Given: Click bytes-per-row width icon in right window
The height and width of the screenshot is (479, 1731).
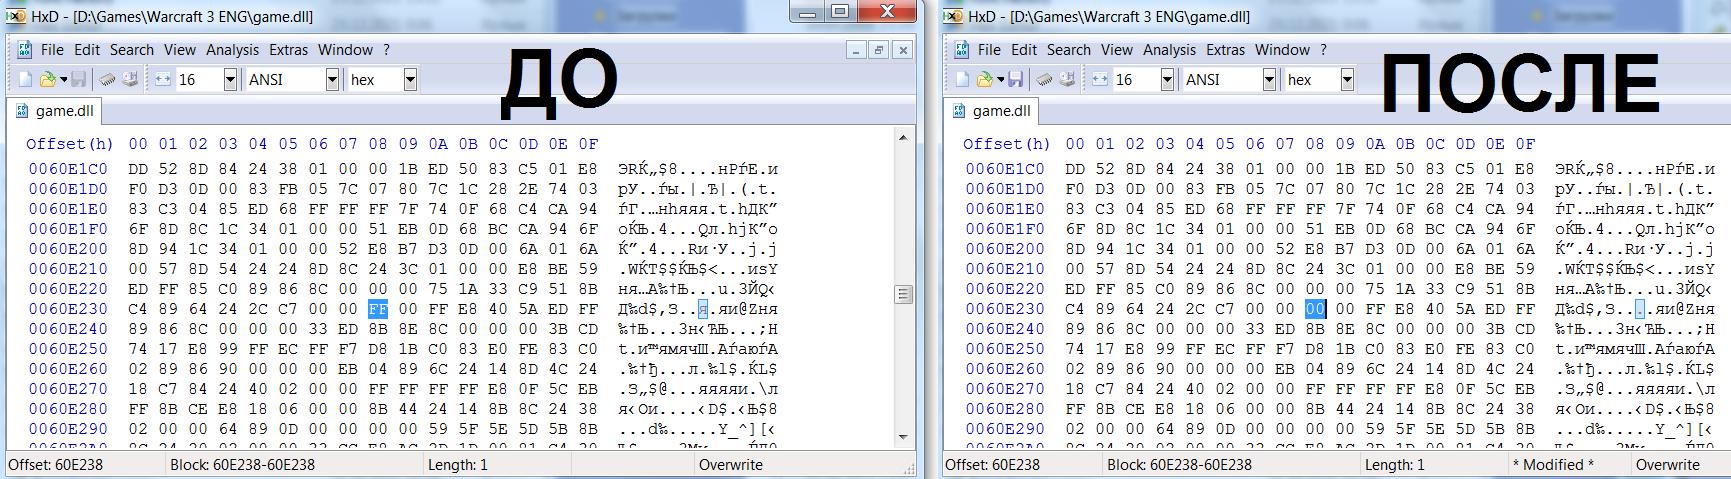Looking at the screenshot, I should pos(1101,79).
